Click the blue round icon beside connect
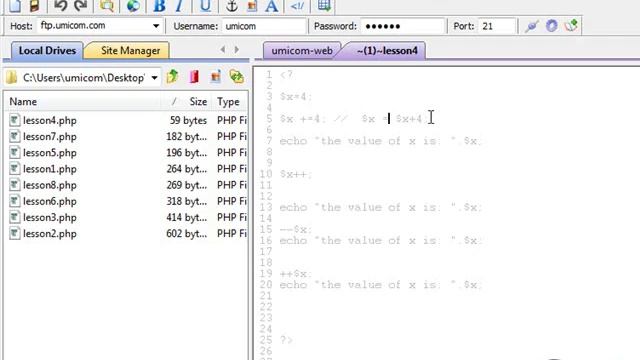The height and width of the screenshot is (360, 640). click(551, 26)
